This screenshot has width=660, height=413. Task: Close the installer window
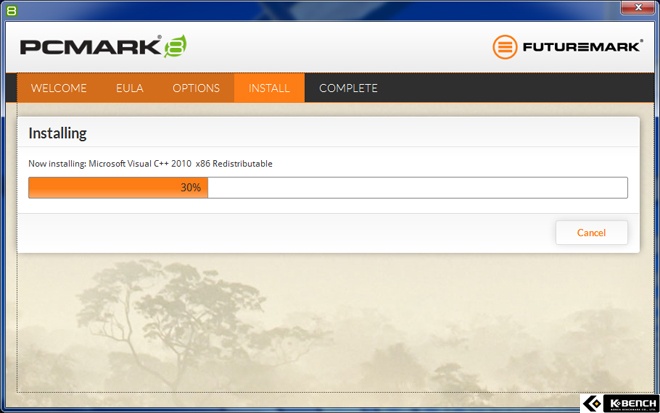(x=638, y=7)
